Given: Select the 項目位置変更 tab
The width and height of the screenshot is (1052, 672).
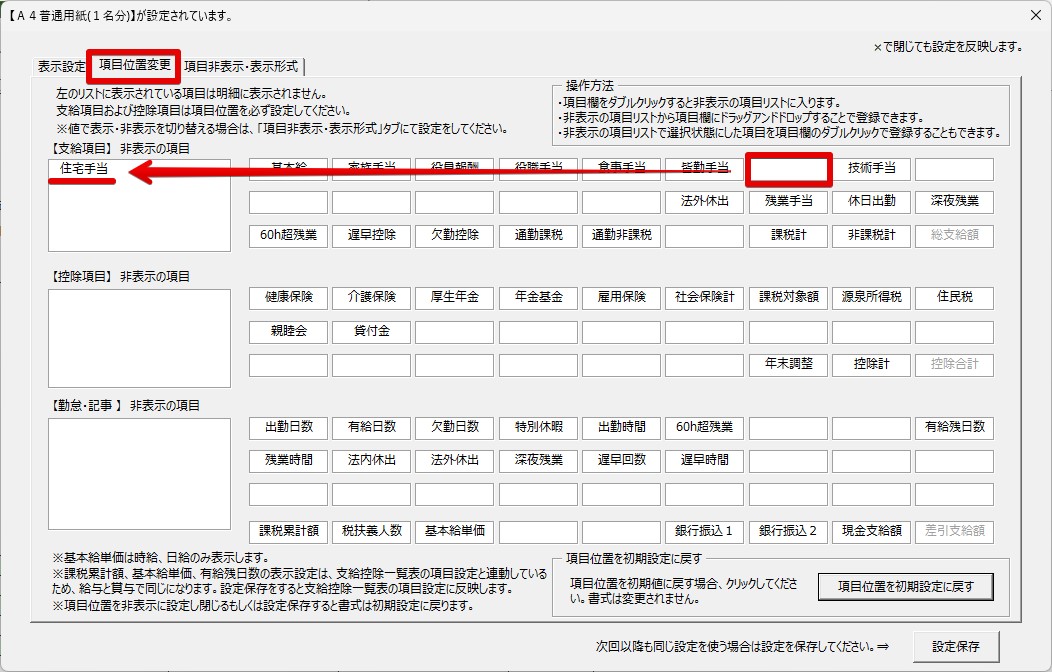Looking at the screenshot, I should (135, 66).
